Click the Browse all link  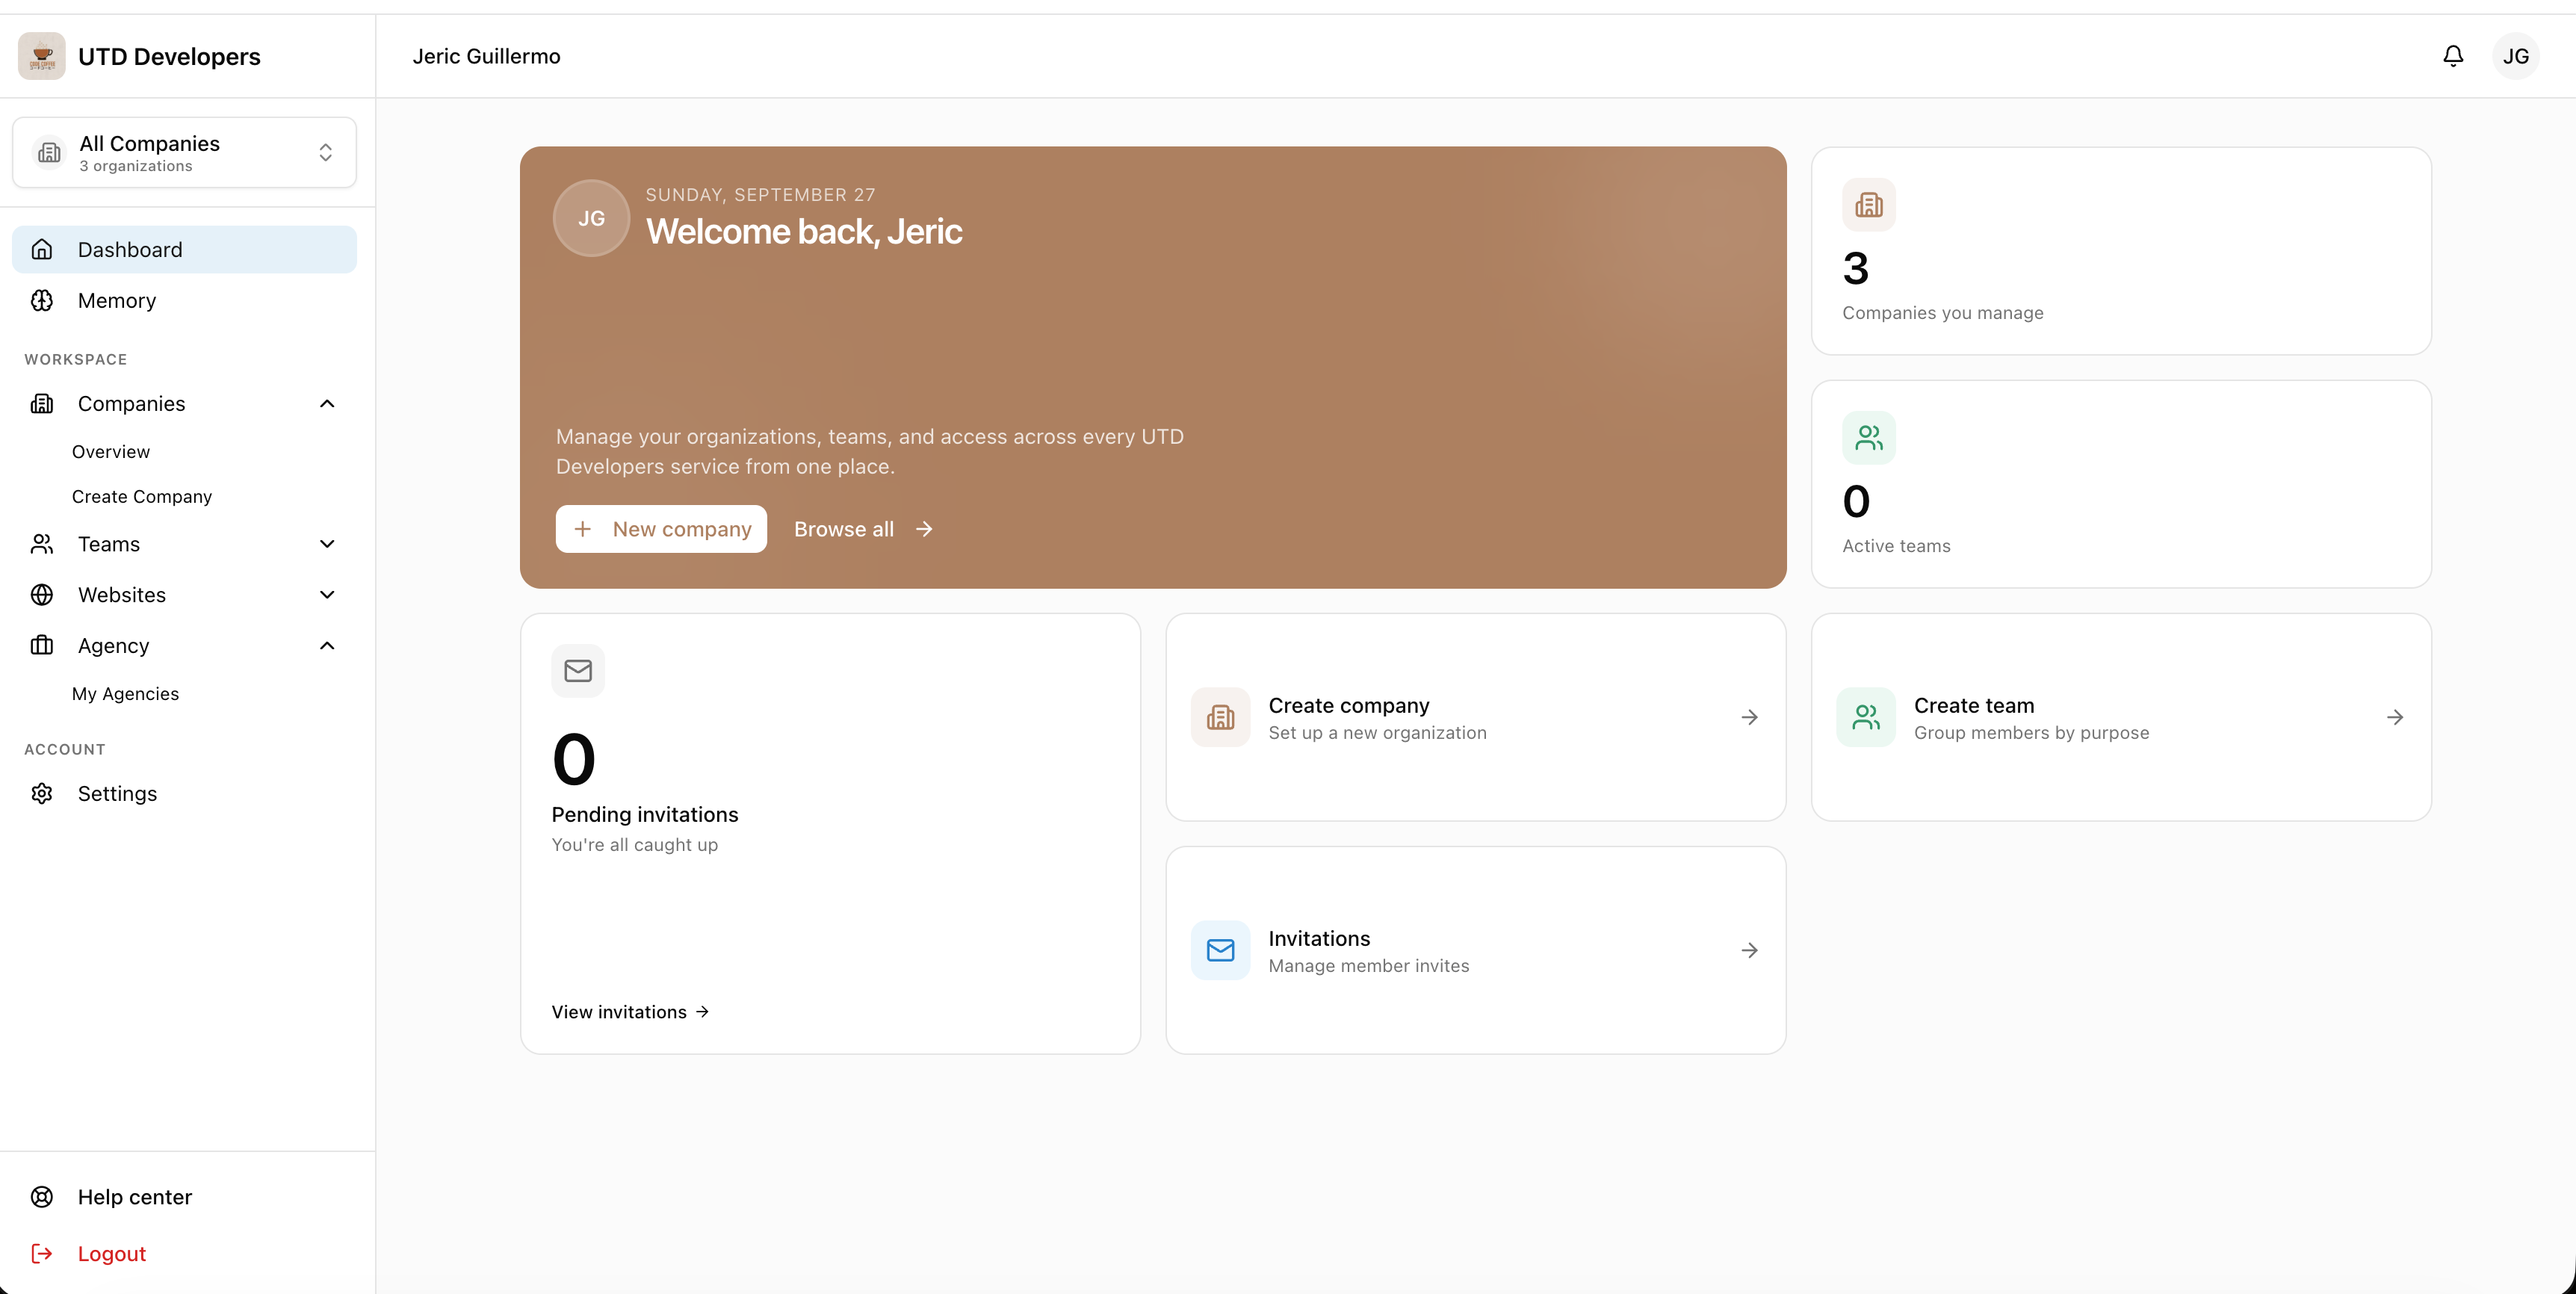pyautogui.click(x=863, y=529)
